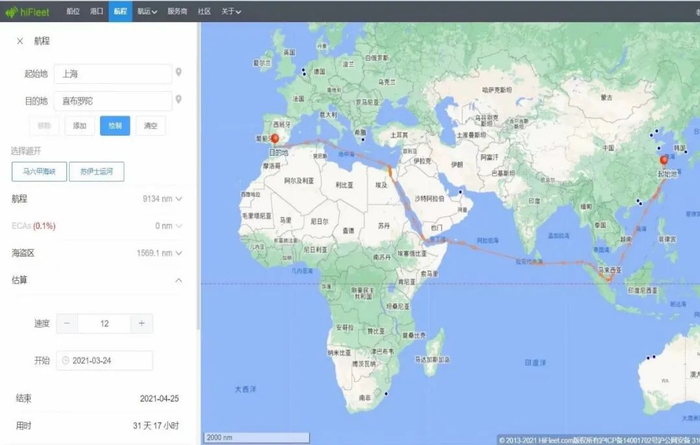Click the greyed-out 移除 button
700x445 pixels.
(44, 126)
